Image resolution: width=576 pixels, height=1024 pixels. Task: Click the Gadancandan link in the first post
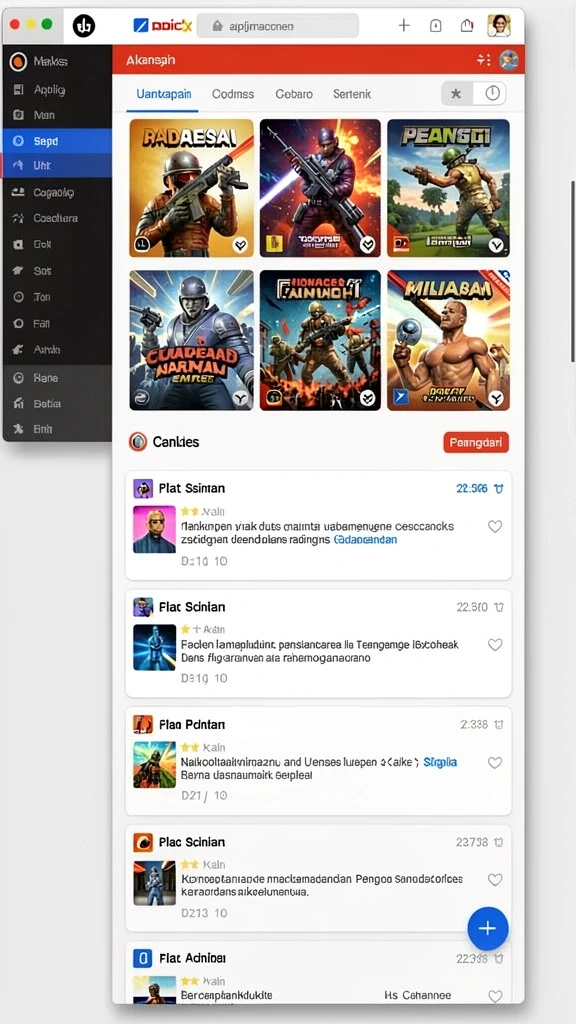pos(365,539)
